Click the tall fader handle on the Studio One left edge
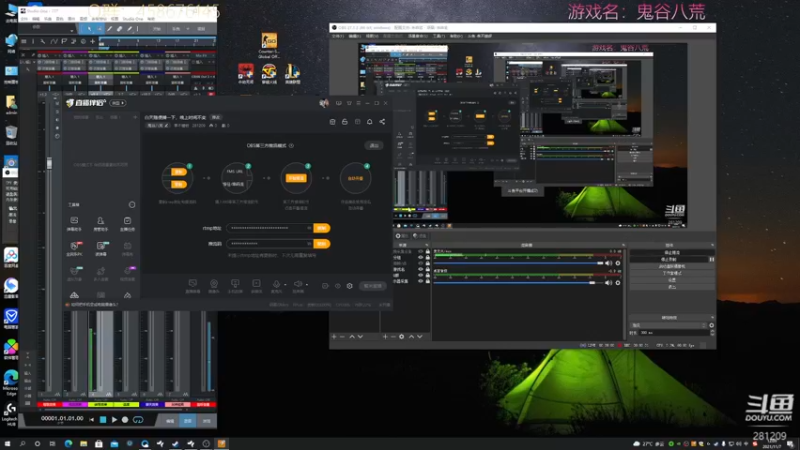 [49, 163]
